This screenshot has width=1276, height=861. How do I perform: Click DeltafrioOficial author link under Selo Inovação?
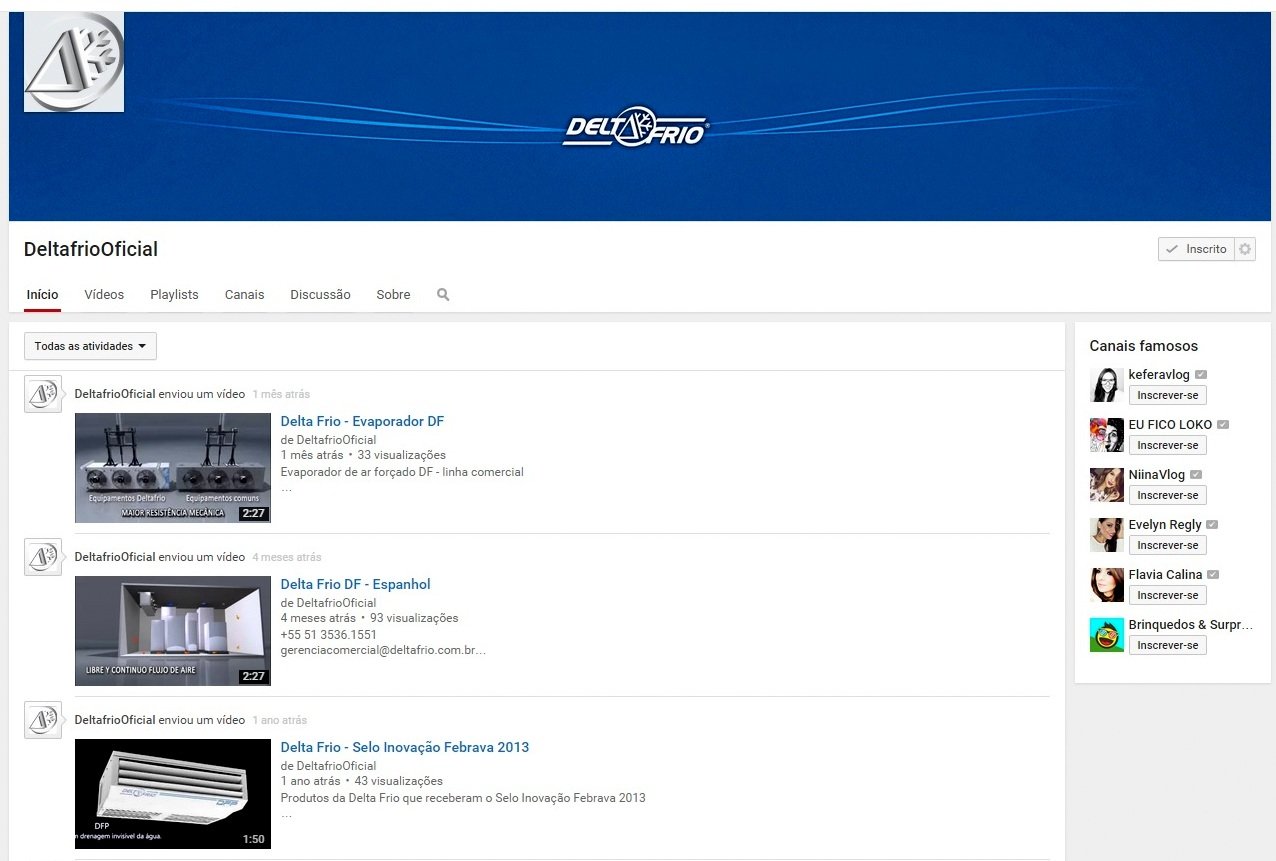tap(336, 766)
